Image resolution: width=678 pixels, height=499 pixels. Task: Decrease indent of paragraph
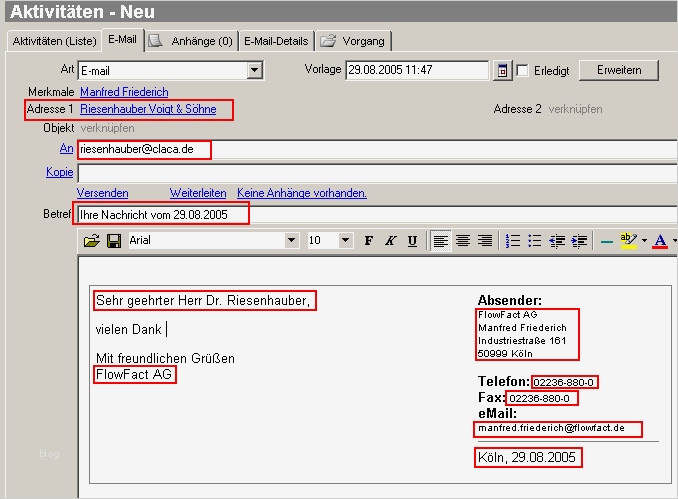tap(557, 240)
